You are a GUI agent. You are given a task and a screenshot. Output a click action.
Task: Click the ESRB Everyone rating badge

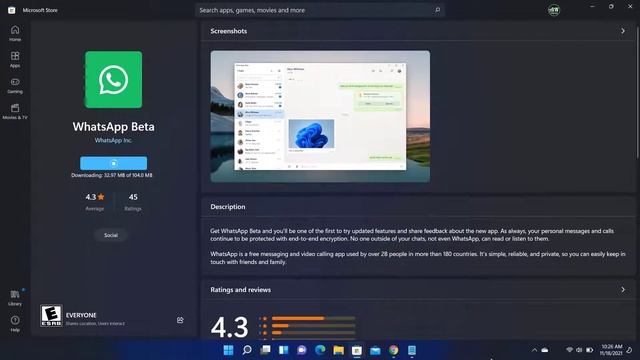(51, 316)
